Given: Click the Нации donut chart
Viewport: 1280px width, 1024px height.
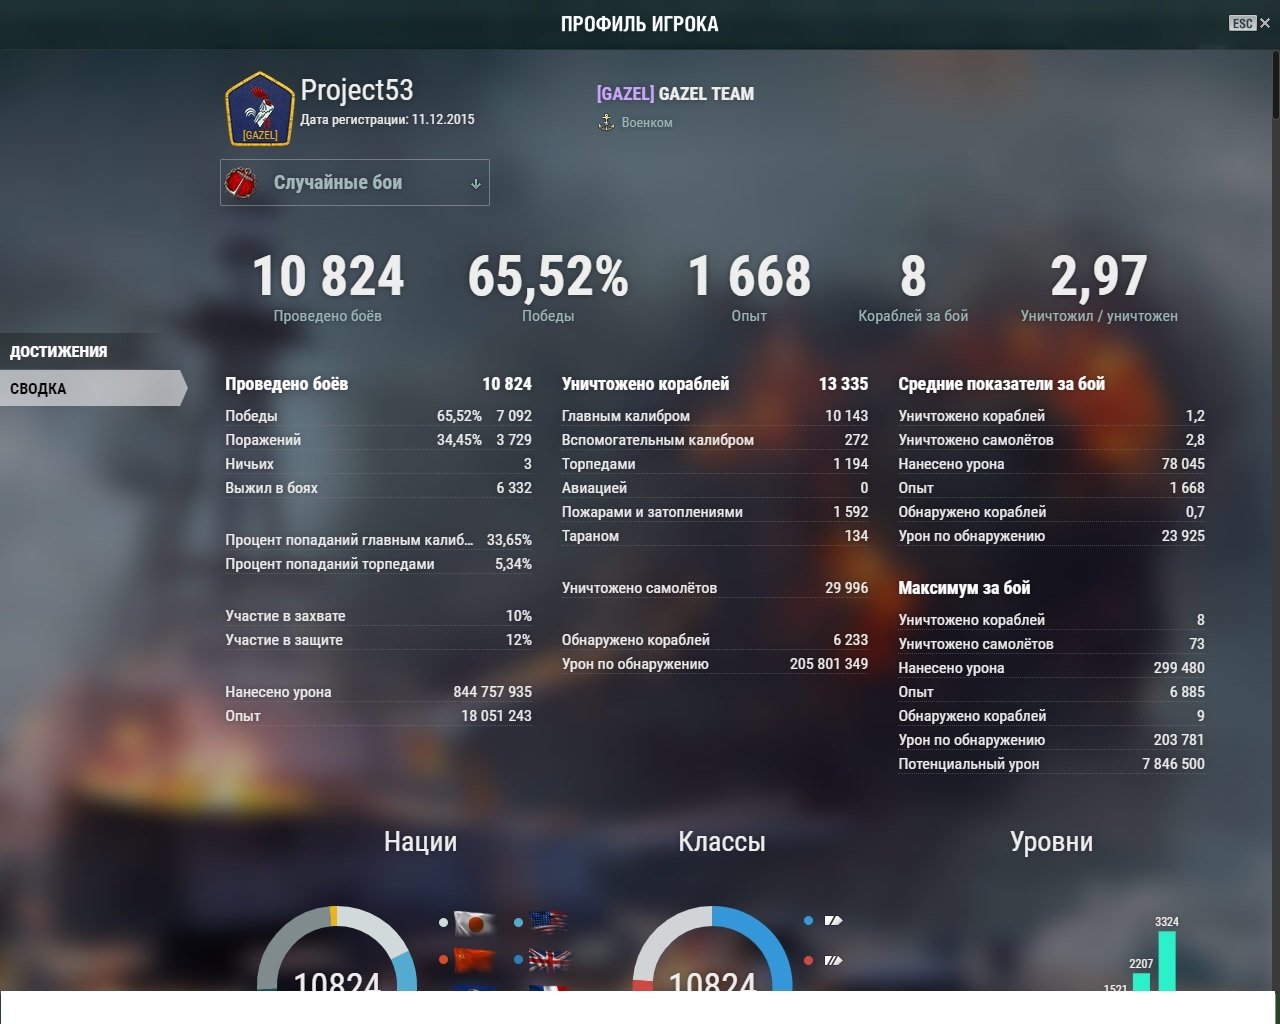Looking at the screenshot, I should pyautogui.click(x=337, y=950).
